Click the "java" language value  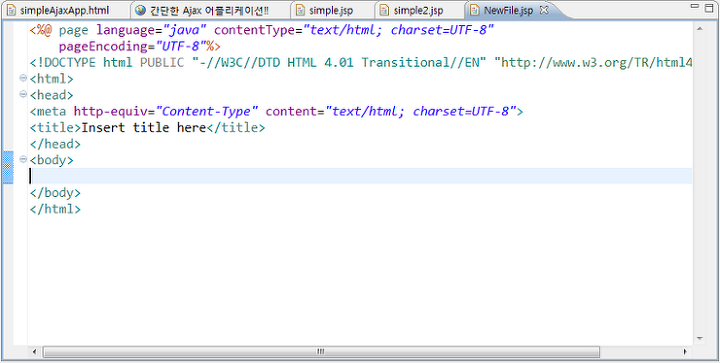[185, 31]
